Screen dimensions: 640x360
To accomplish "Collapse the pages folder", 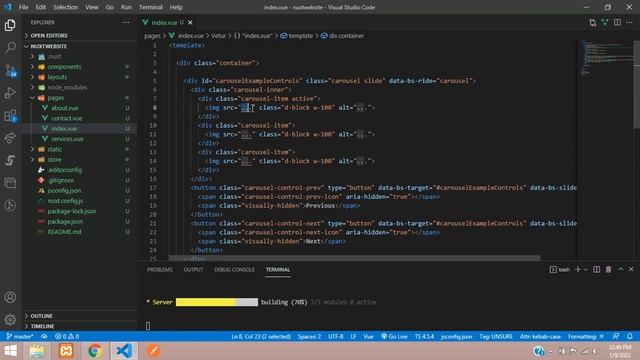I will click(56, 98).
